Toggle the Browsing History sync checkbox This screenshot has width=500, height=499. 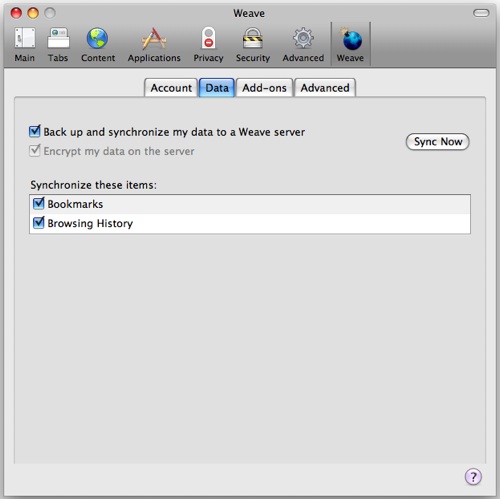pos(39,223)
